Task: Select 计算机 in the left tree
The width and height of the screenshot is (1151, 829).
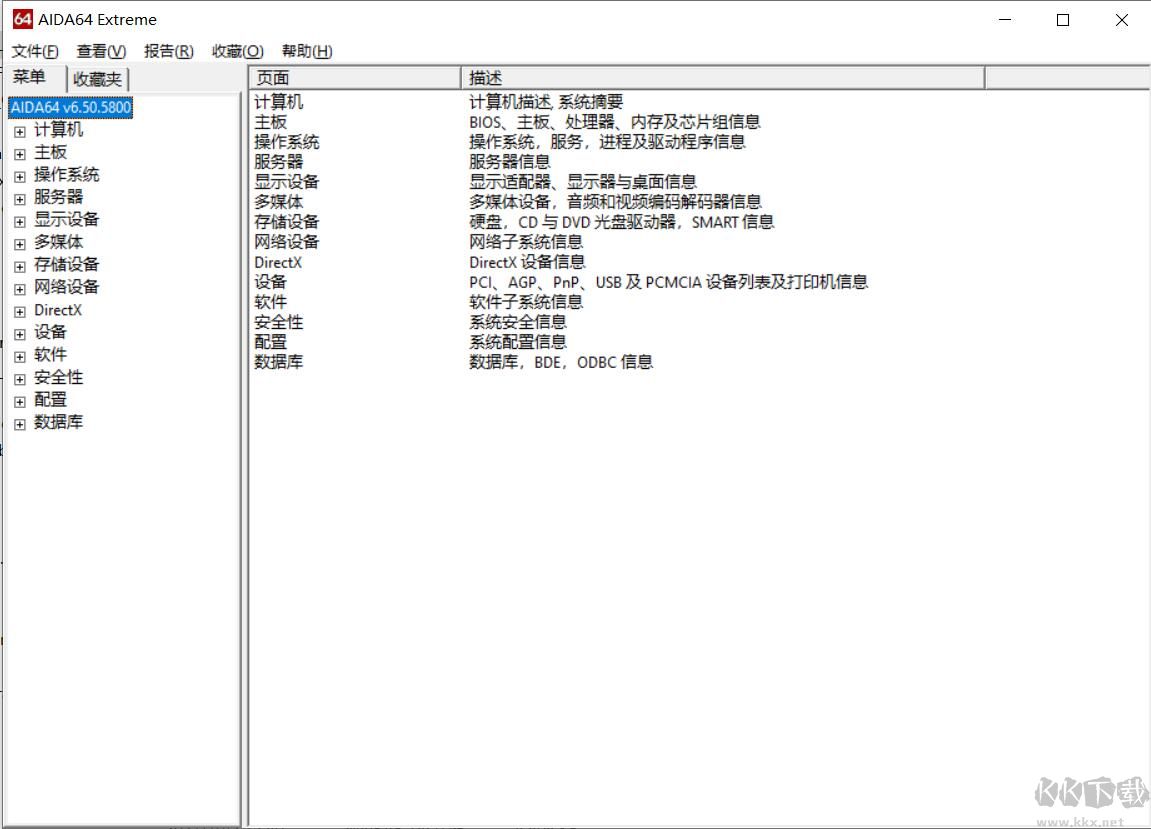Action: tap(59, 130)
